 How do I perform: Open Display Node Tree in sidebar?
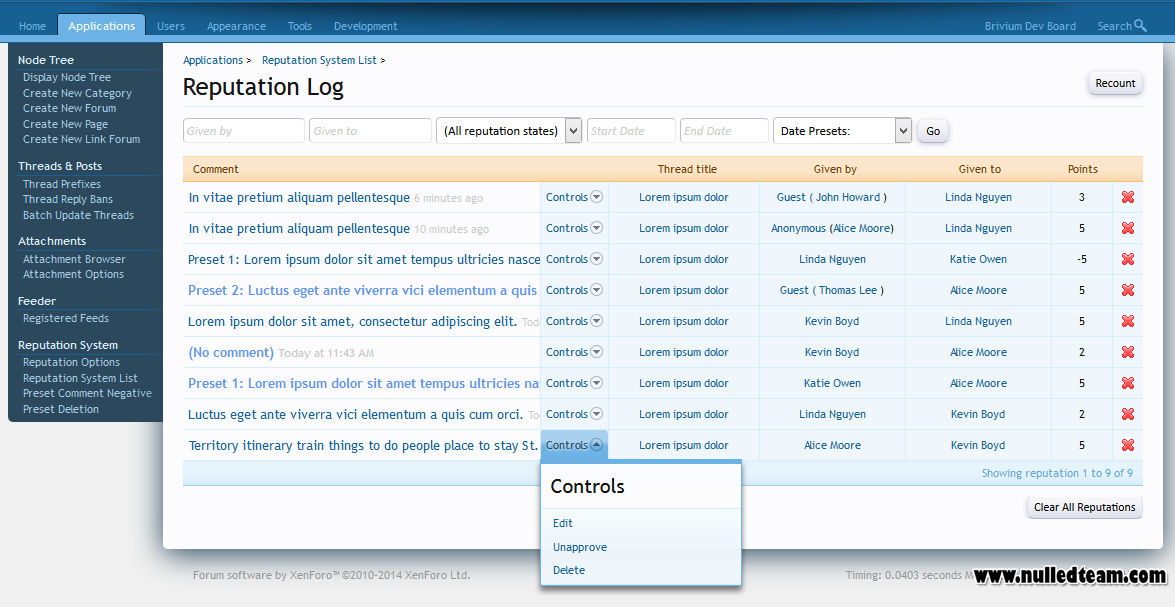[x=67, y=77]
